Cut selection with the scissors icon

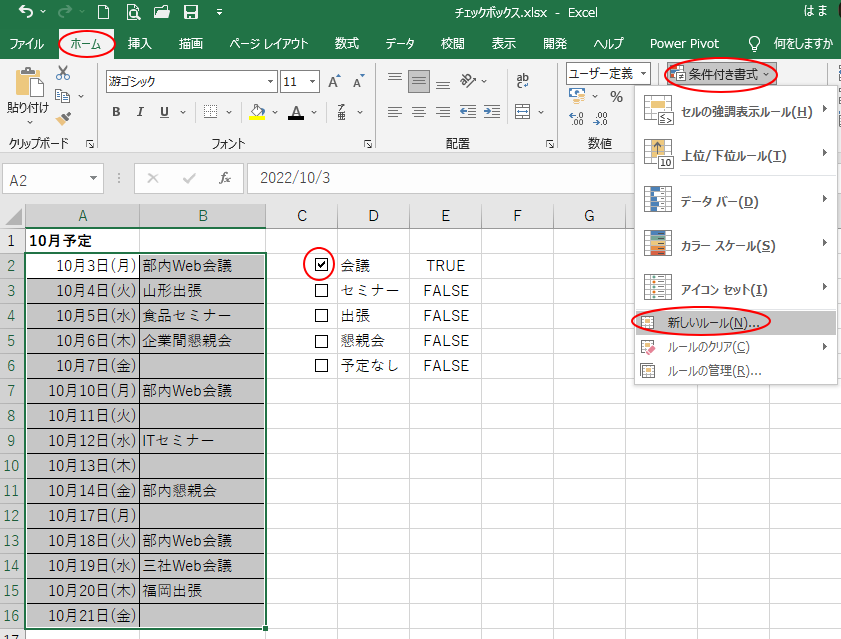(63, 72)
